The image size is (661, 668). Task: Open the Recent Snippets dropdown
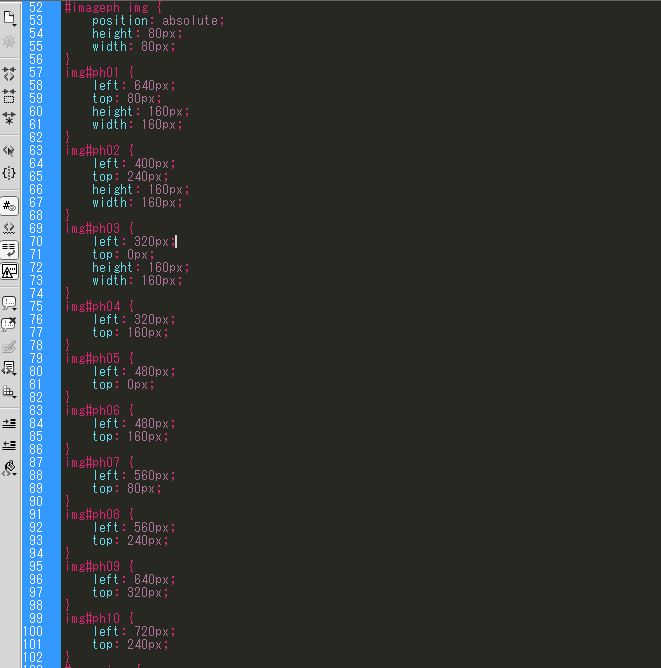[x=9, y=369]
